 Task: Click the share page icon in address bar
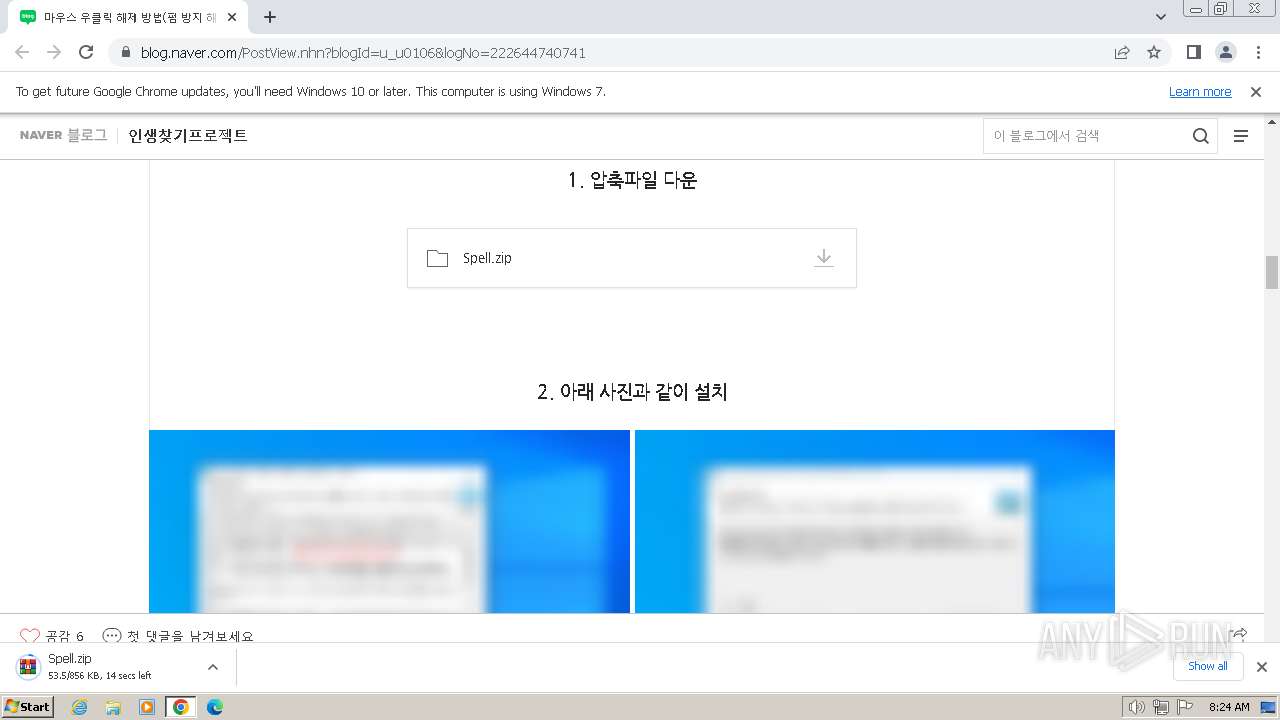(x=1122, y=52)
